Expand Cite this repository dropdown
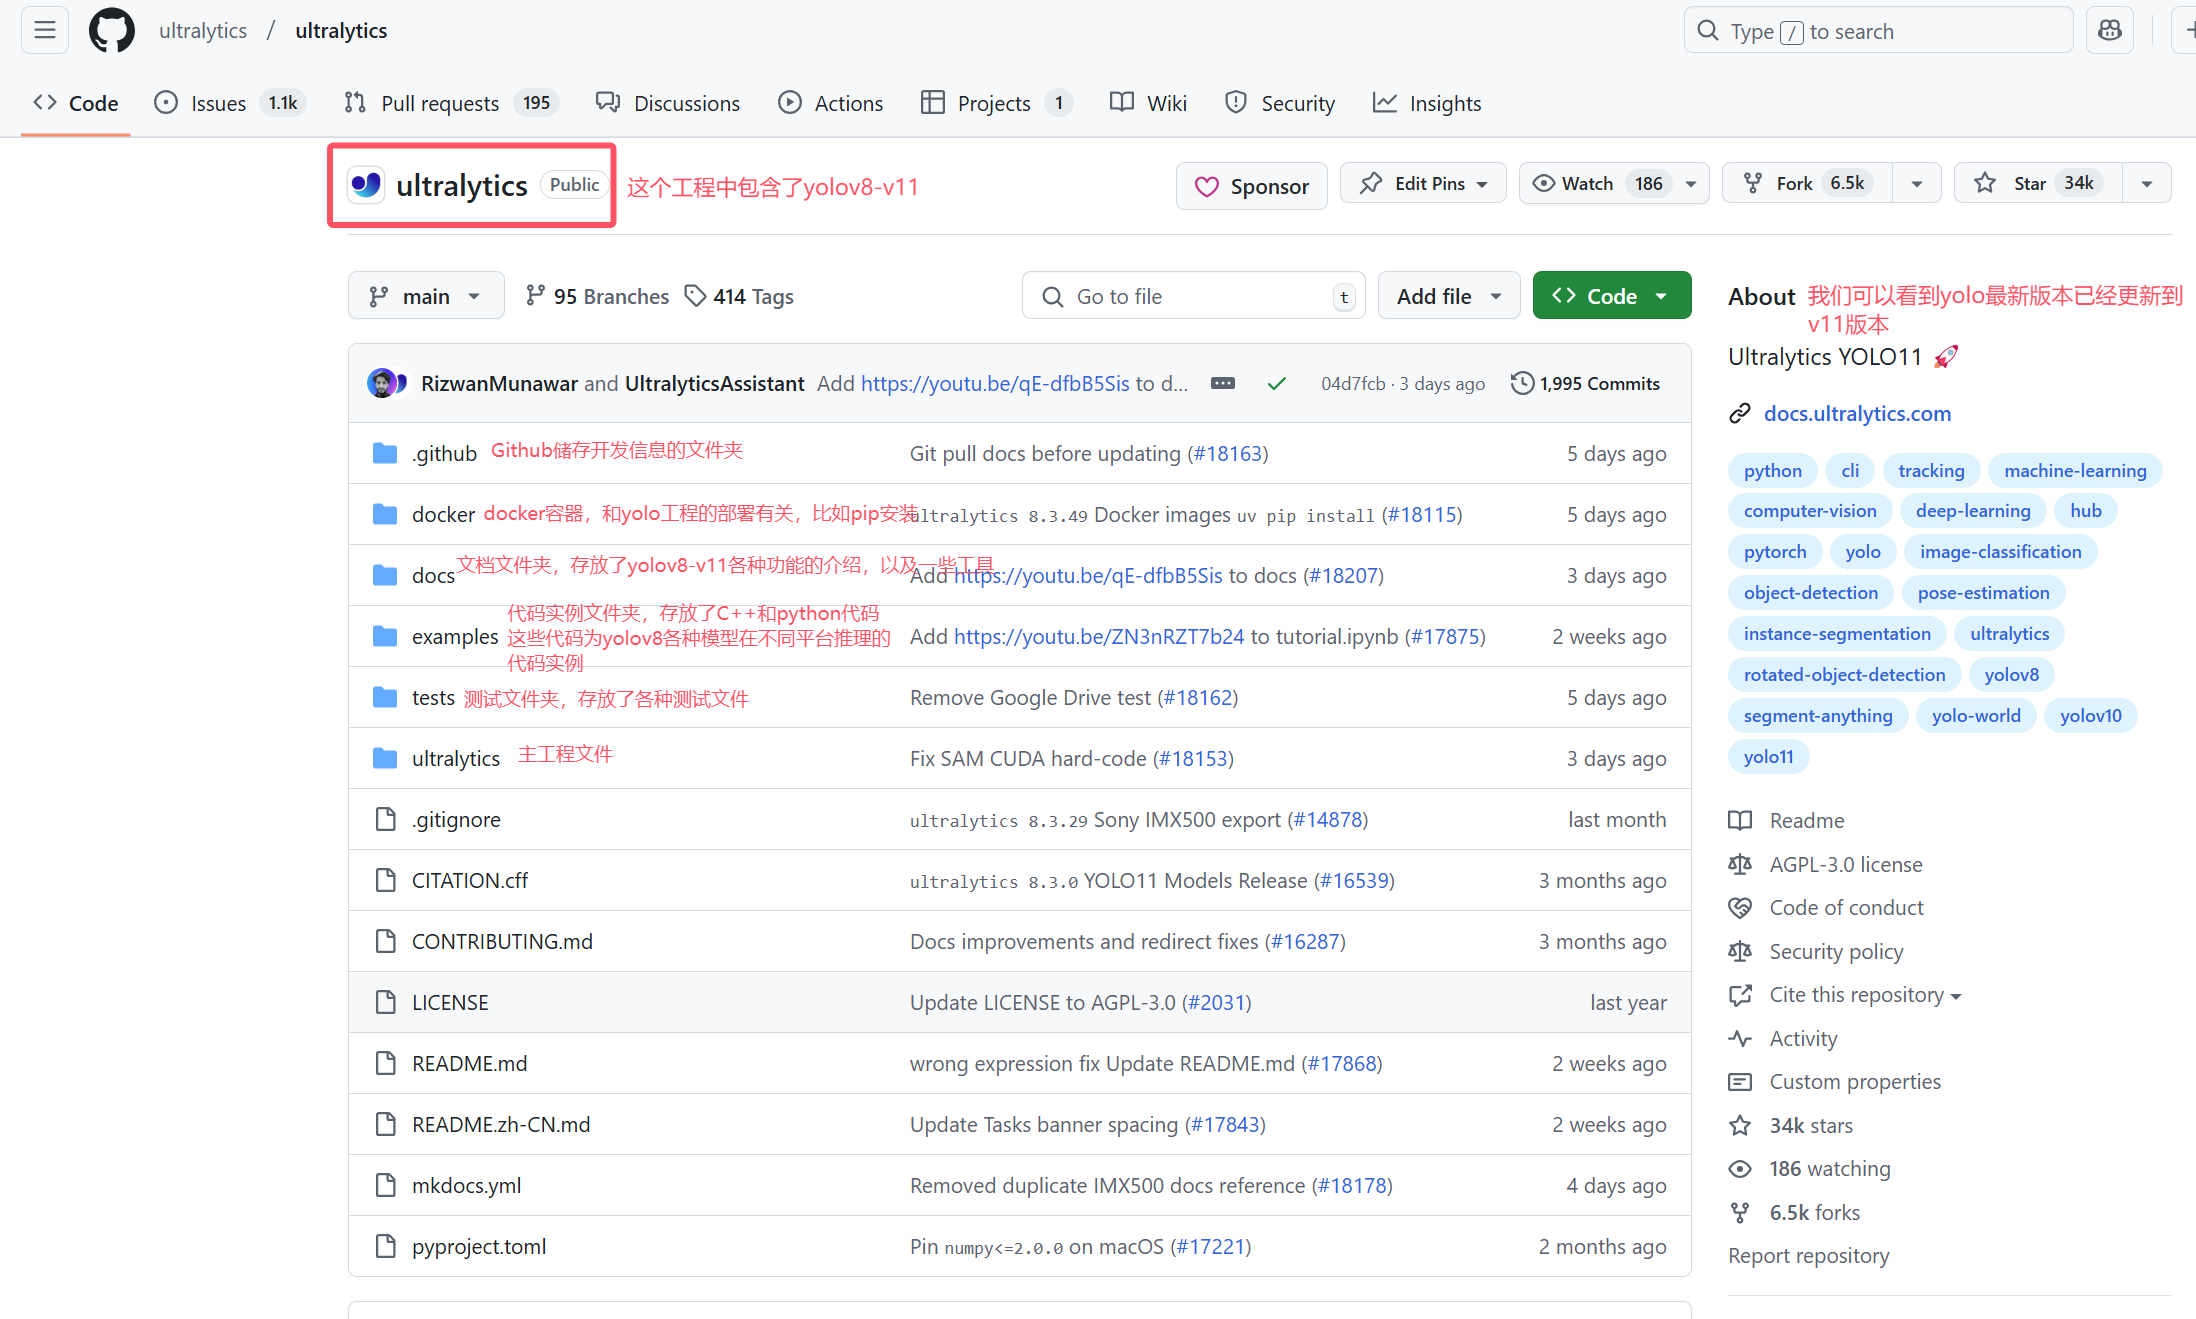Viewport: 2196px width, 1319px height. [x=1865, y=995]
